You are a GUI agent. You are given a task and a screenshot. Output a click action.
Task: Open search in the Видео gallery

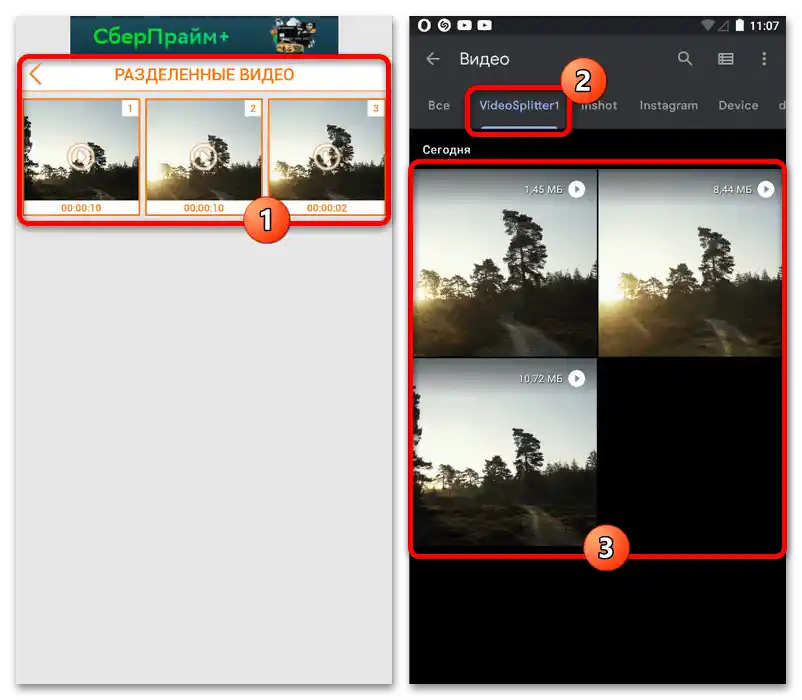[x=685, y=59]
